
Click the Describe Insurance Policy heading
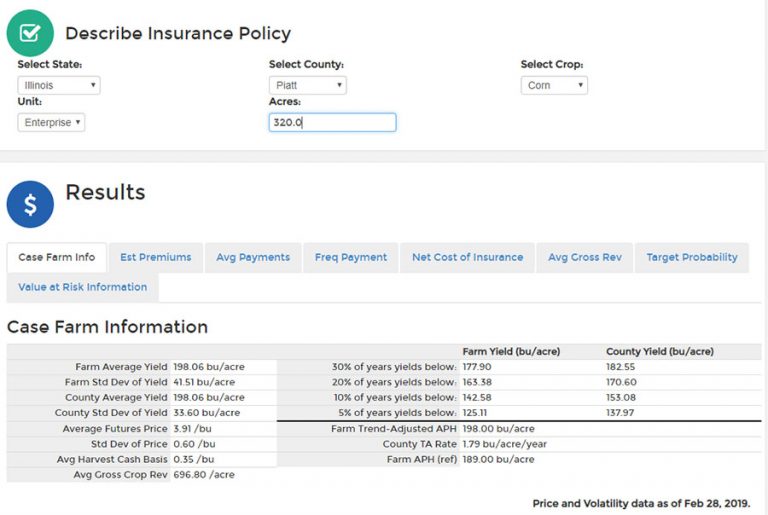(178, 33)
